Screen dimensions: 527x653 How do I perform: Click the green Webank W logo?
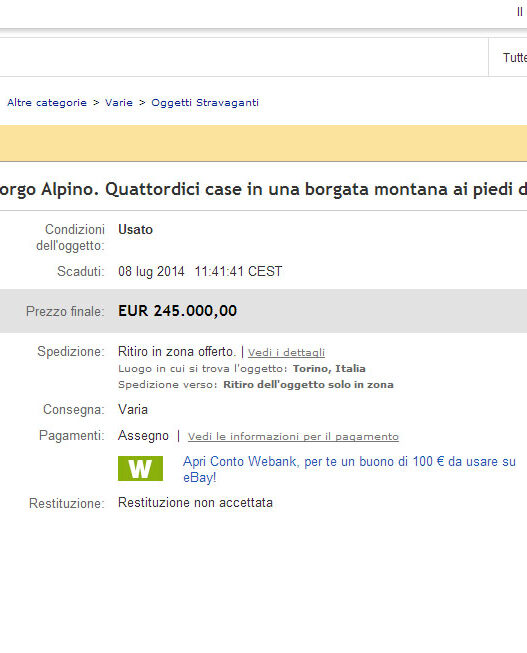140,469
